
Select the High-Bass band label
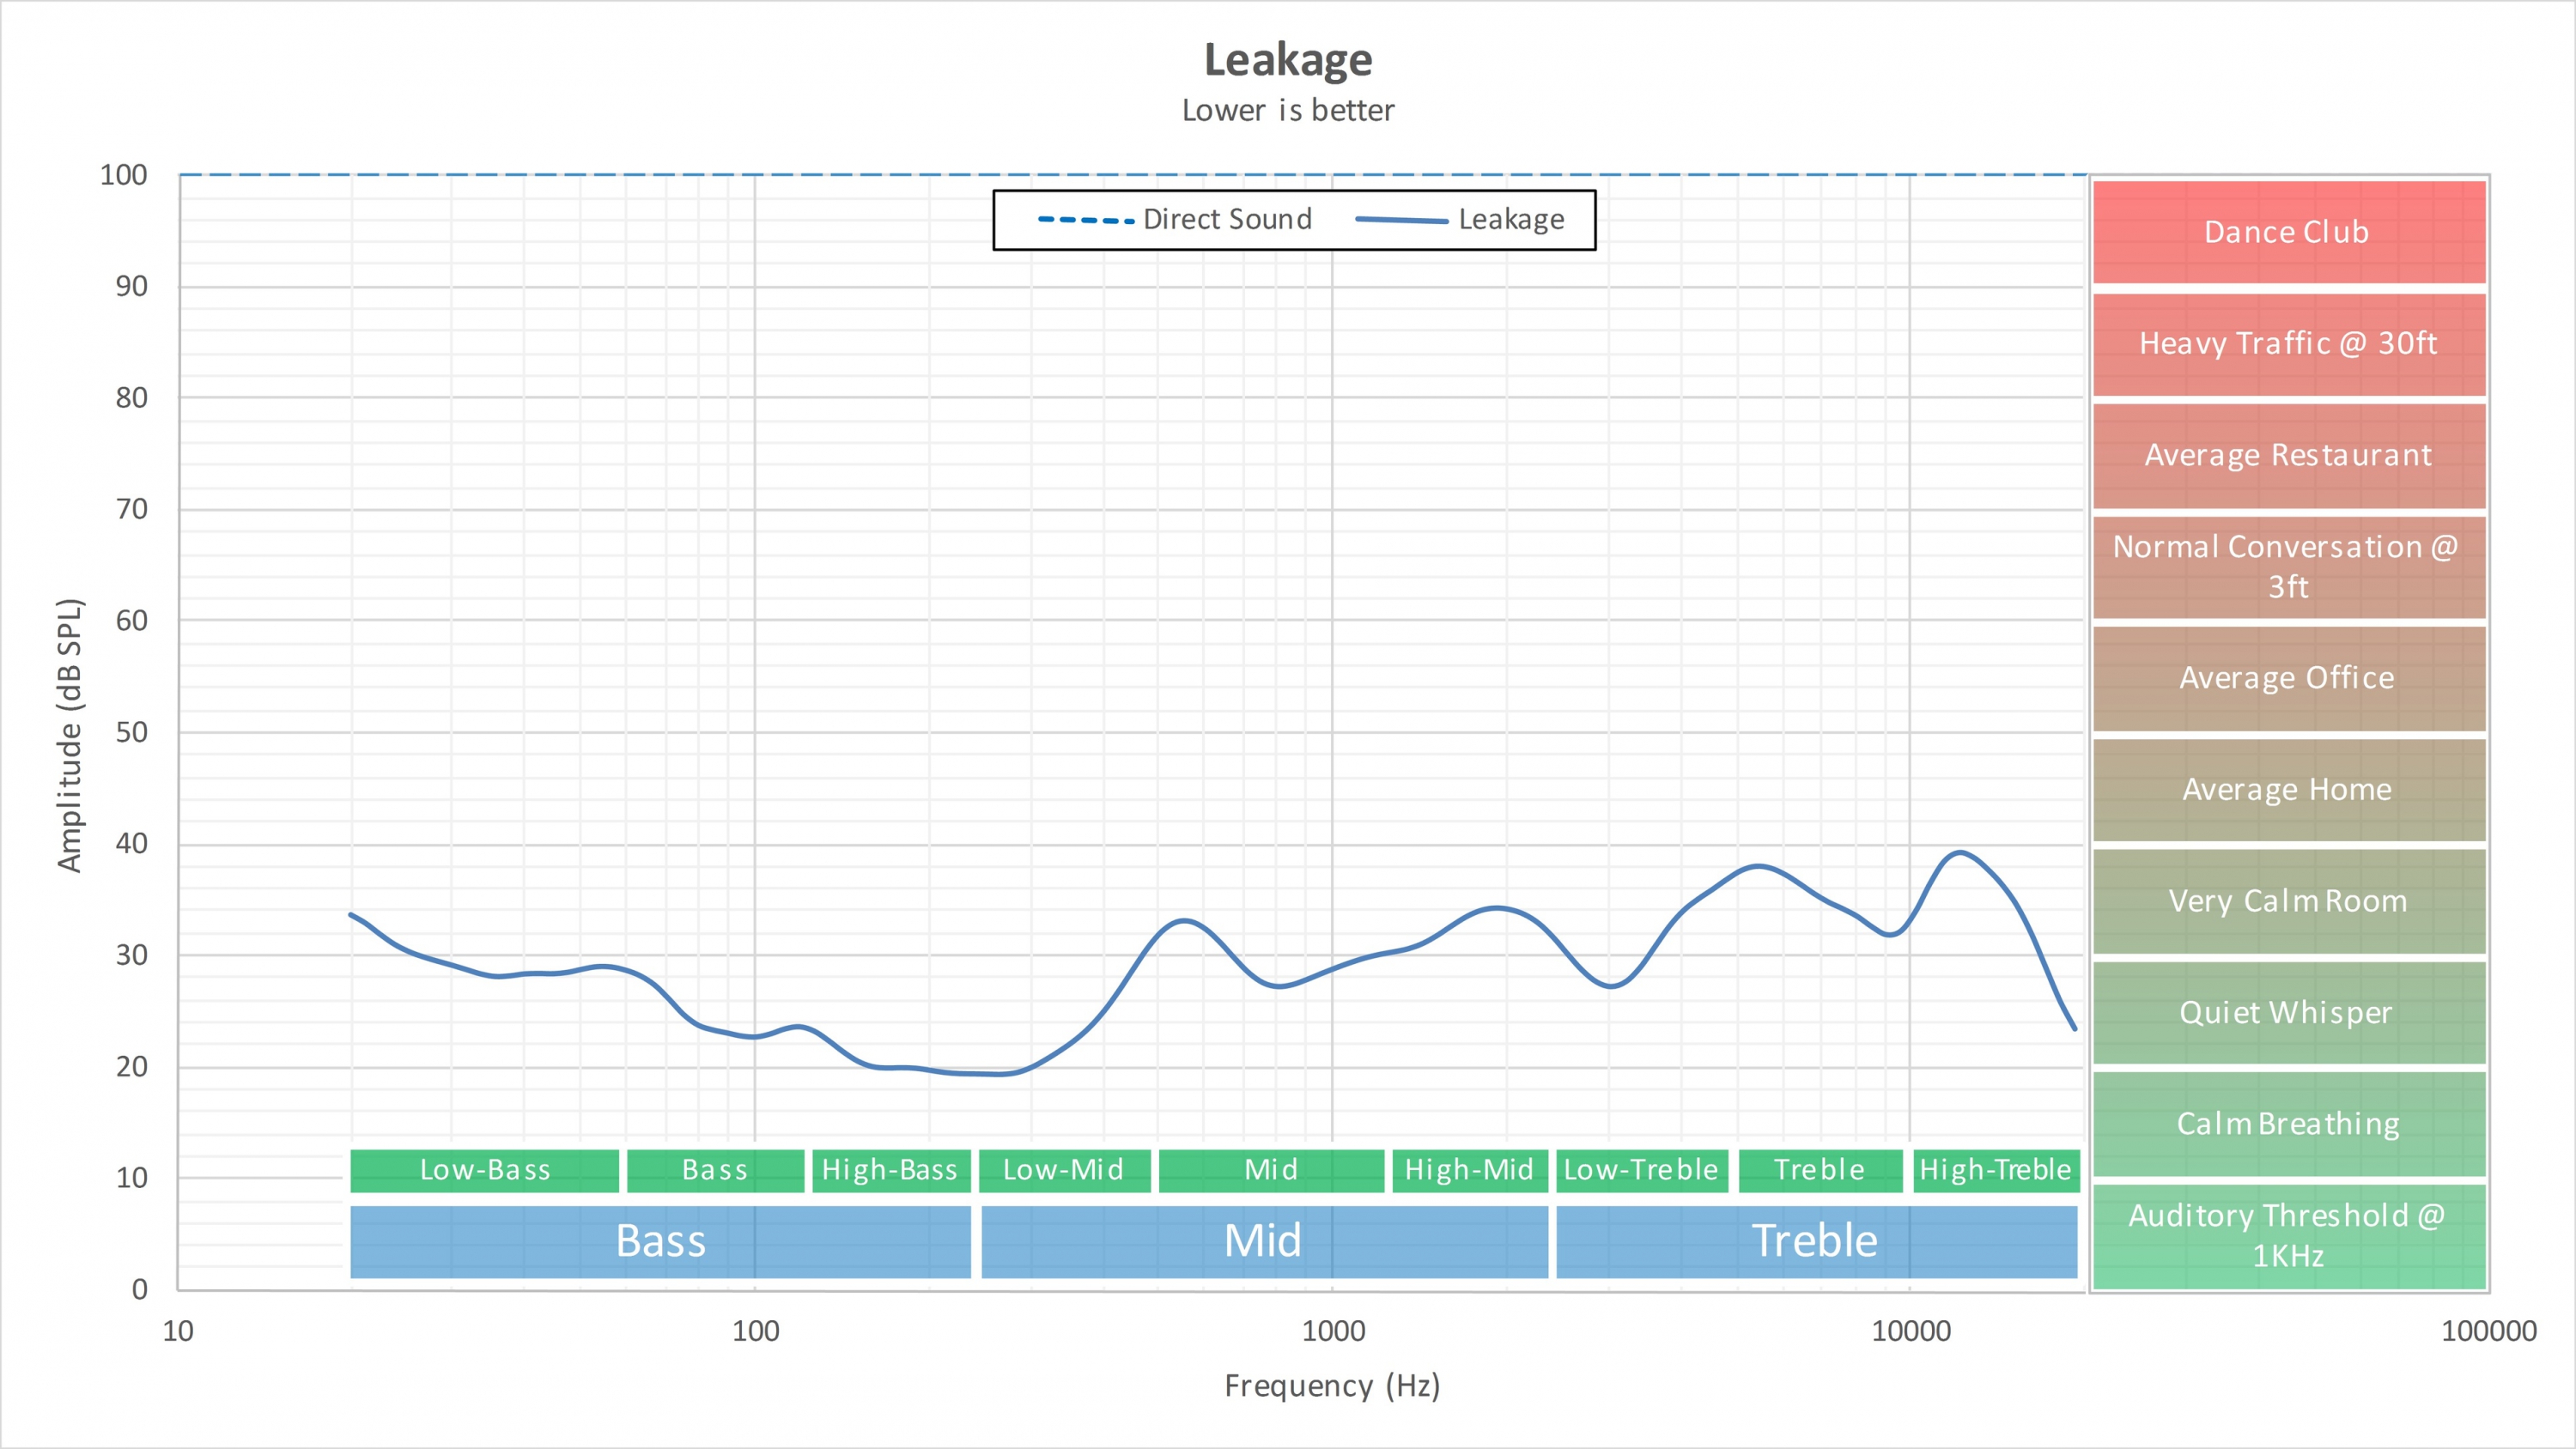[x=890, y=1170]
